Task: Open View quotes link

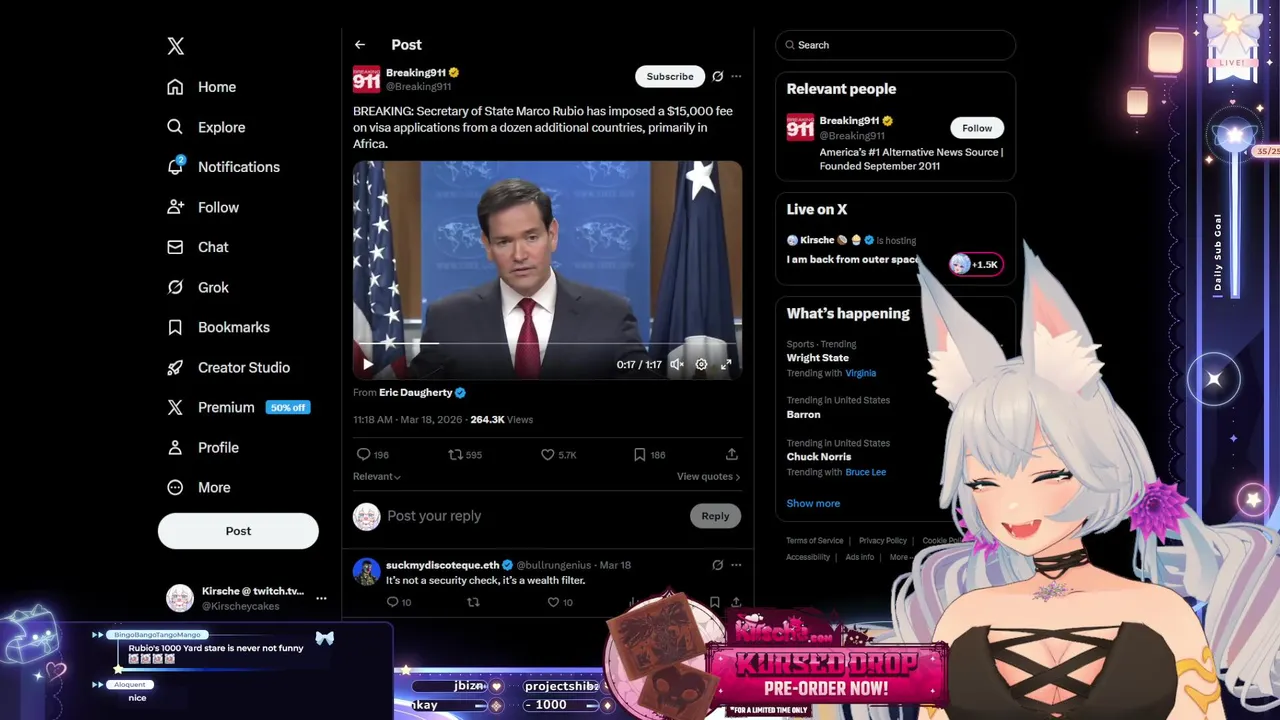Action: point(708,476)
